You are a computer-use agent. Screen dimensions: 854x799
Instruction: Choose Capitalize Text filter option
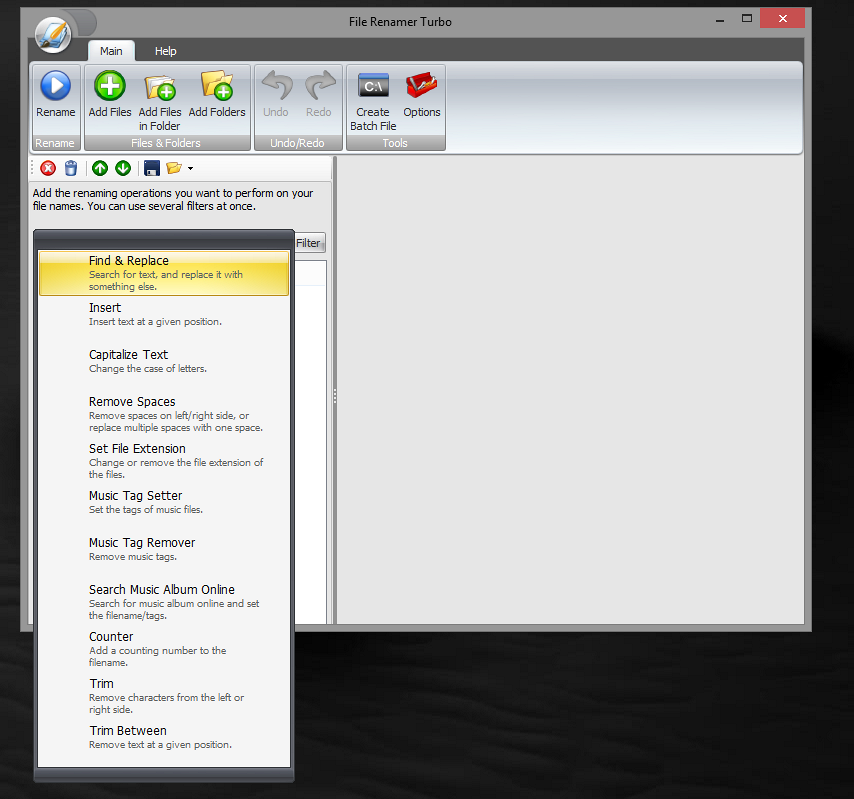click(164, 361)
